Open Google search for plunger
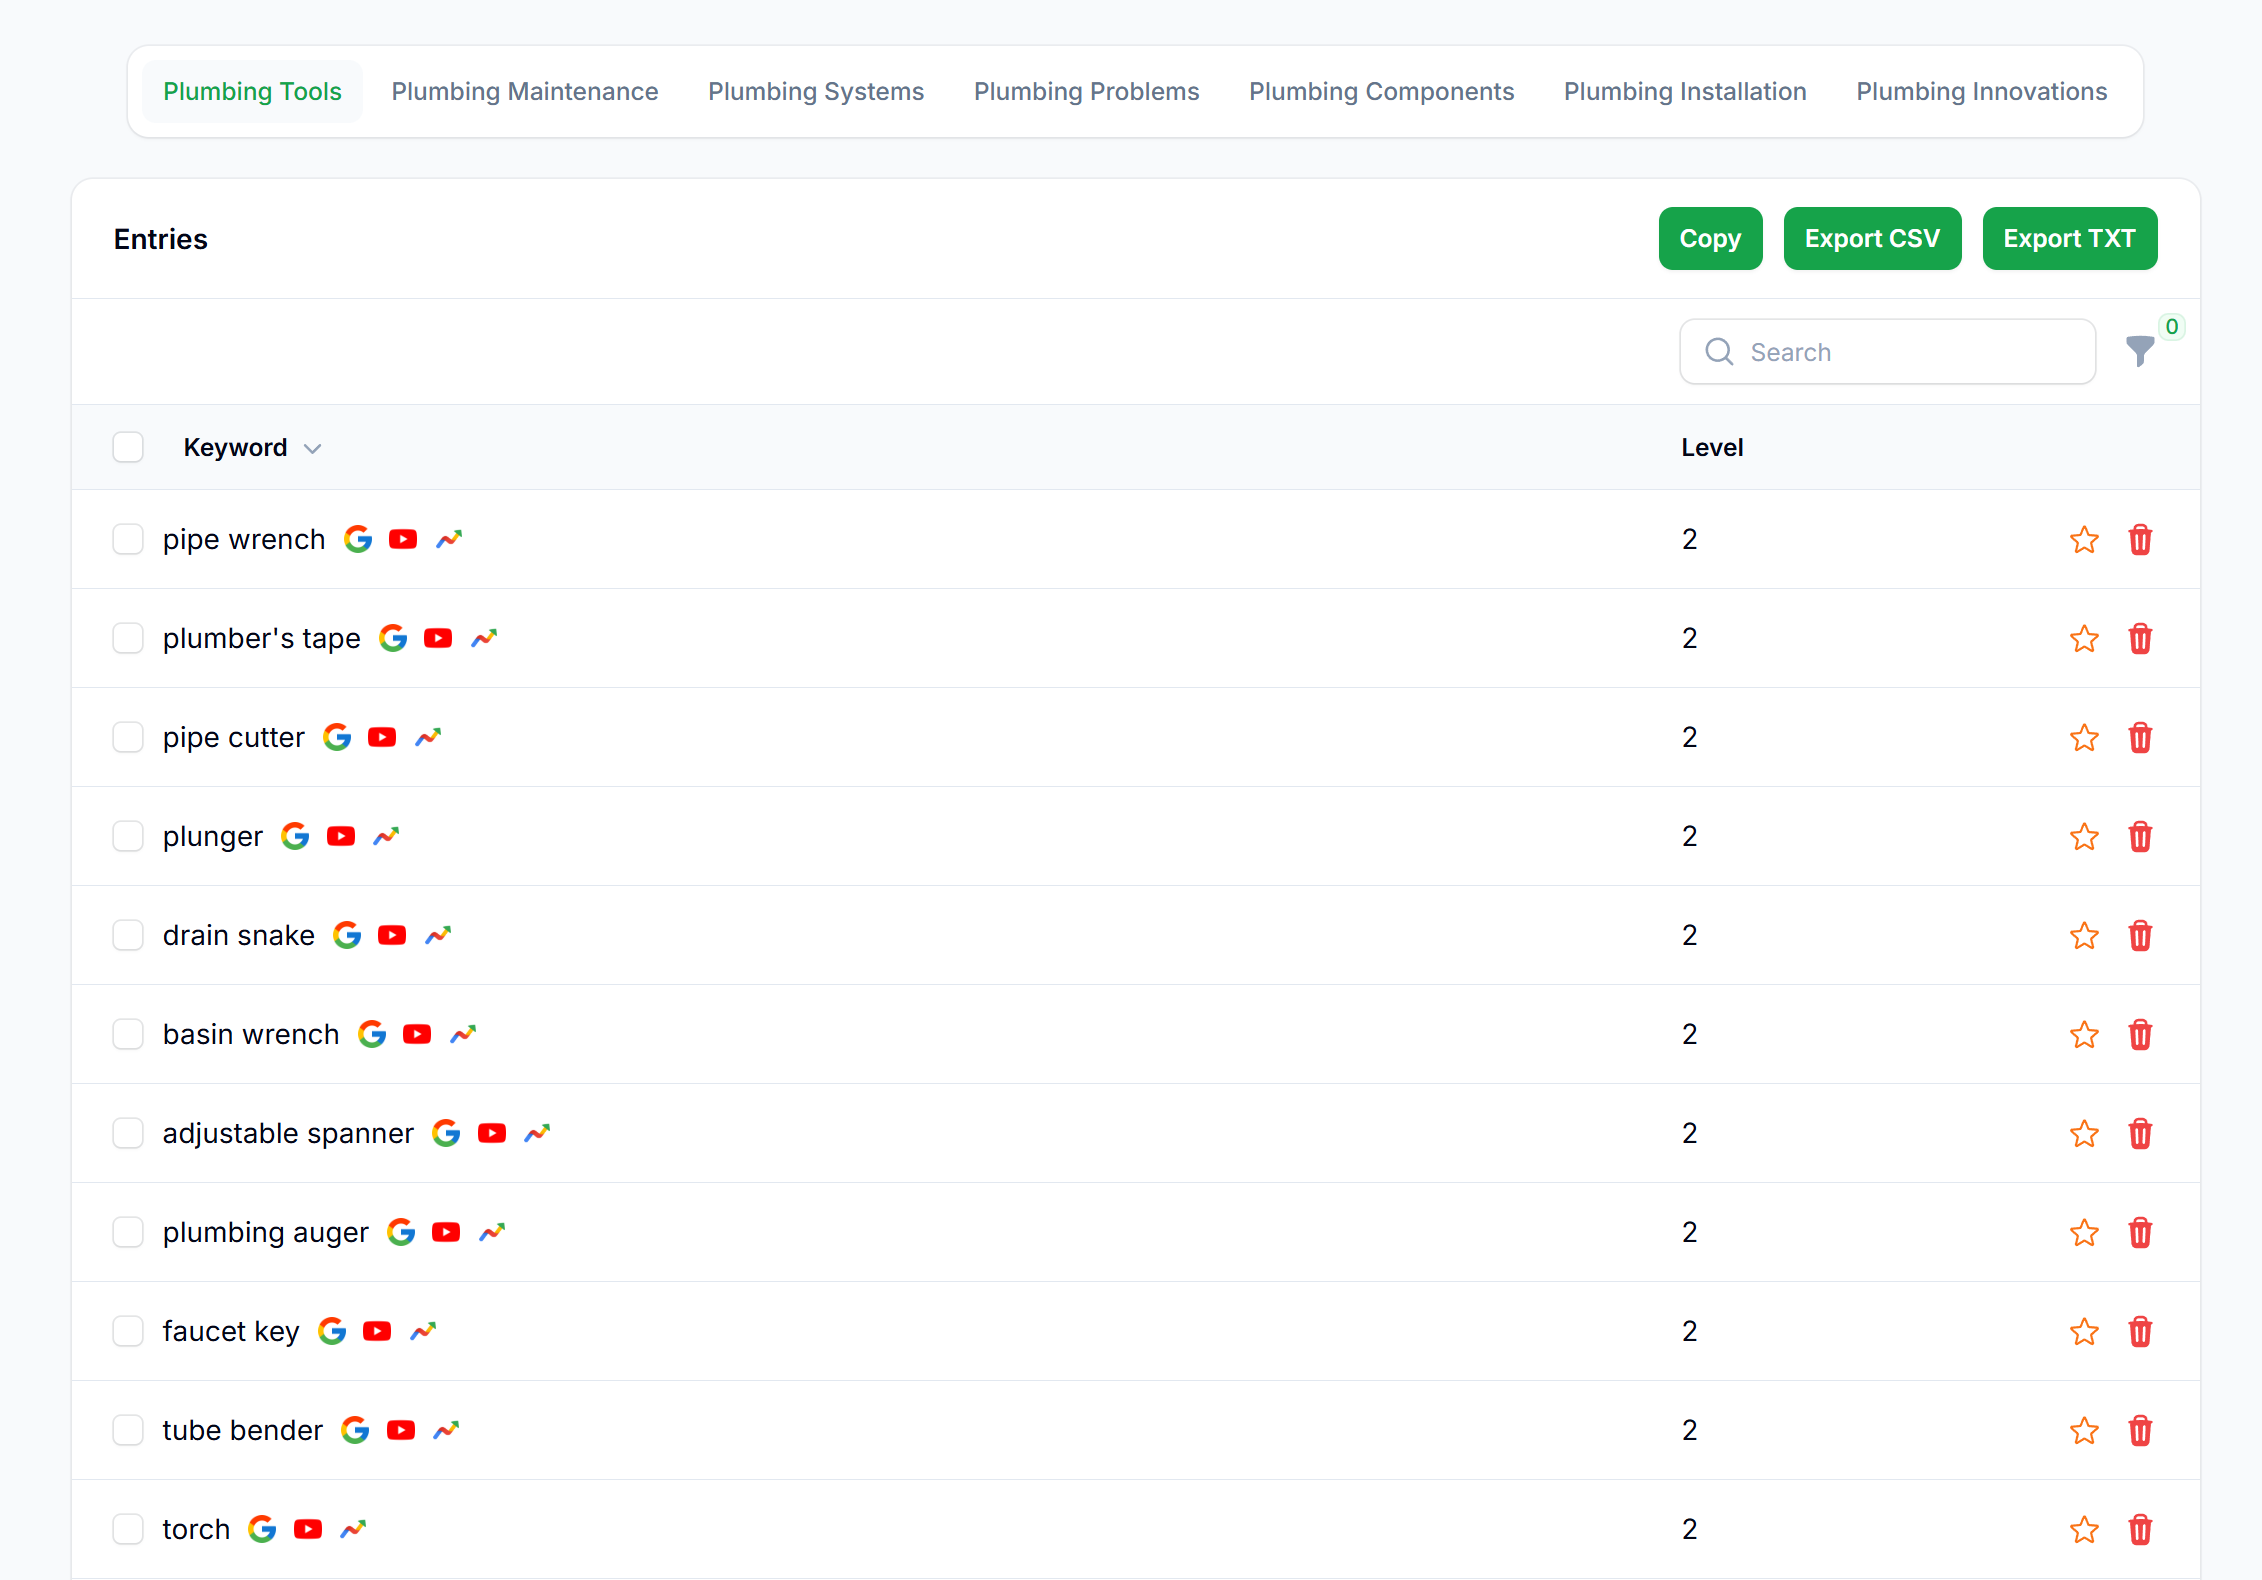This screenshot has height=1580, width=2262. pos(295,836)
